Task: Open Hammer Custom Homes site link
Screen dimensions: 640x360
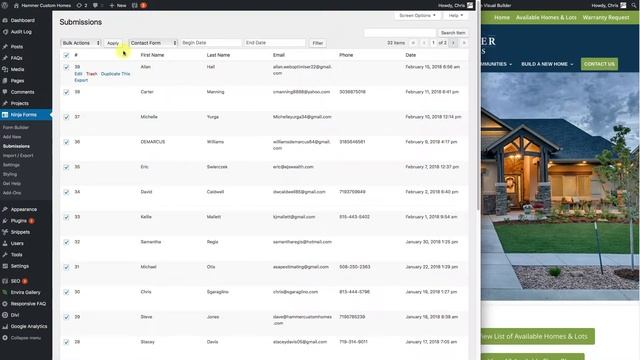Action: click(42, 5)
